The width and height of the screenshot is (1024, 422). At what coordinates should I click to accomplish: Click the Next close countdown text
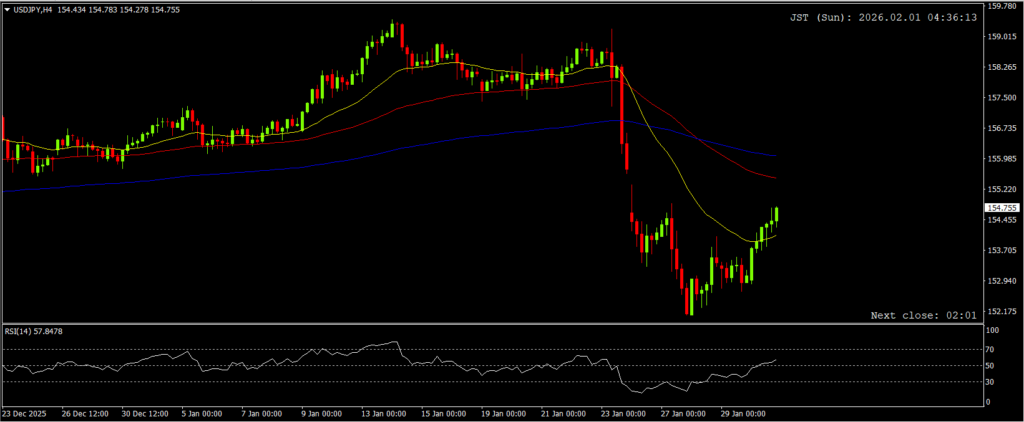click(x=923, y=315)
